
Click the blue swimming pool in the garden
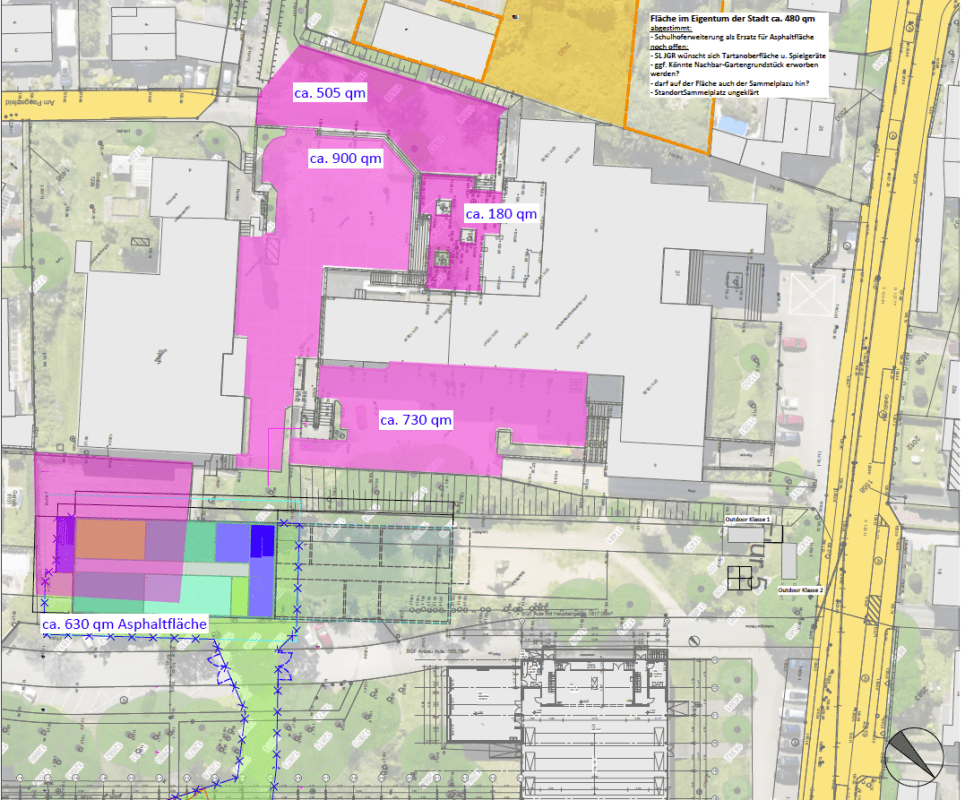(x=734, y=125)
